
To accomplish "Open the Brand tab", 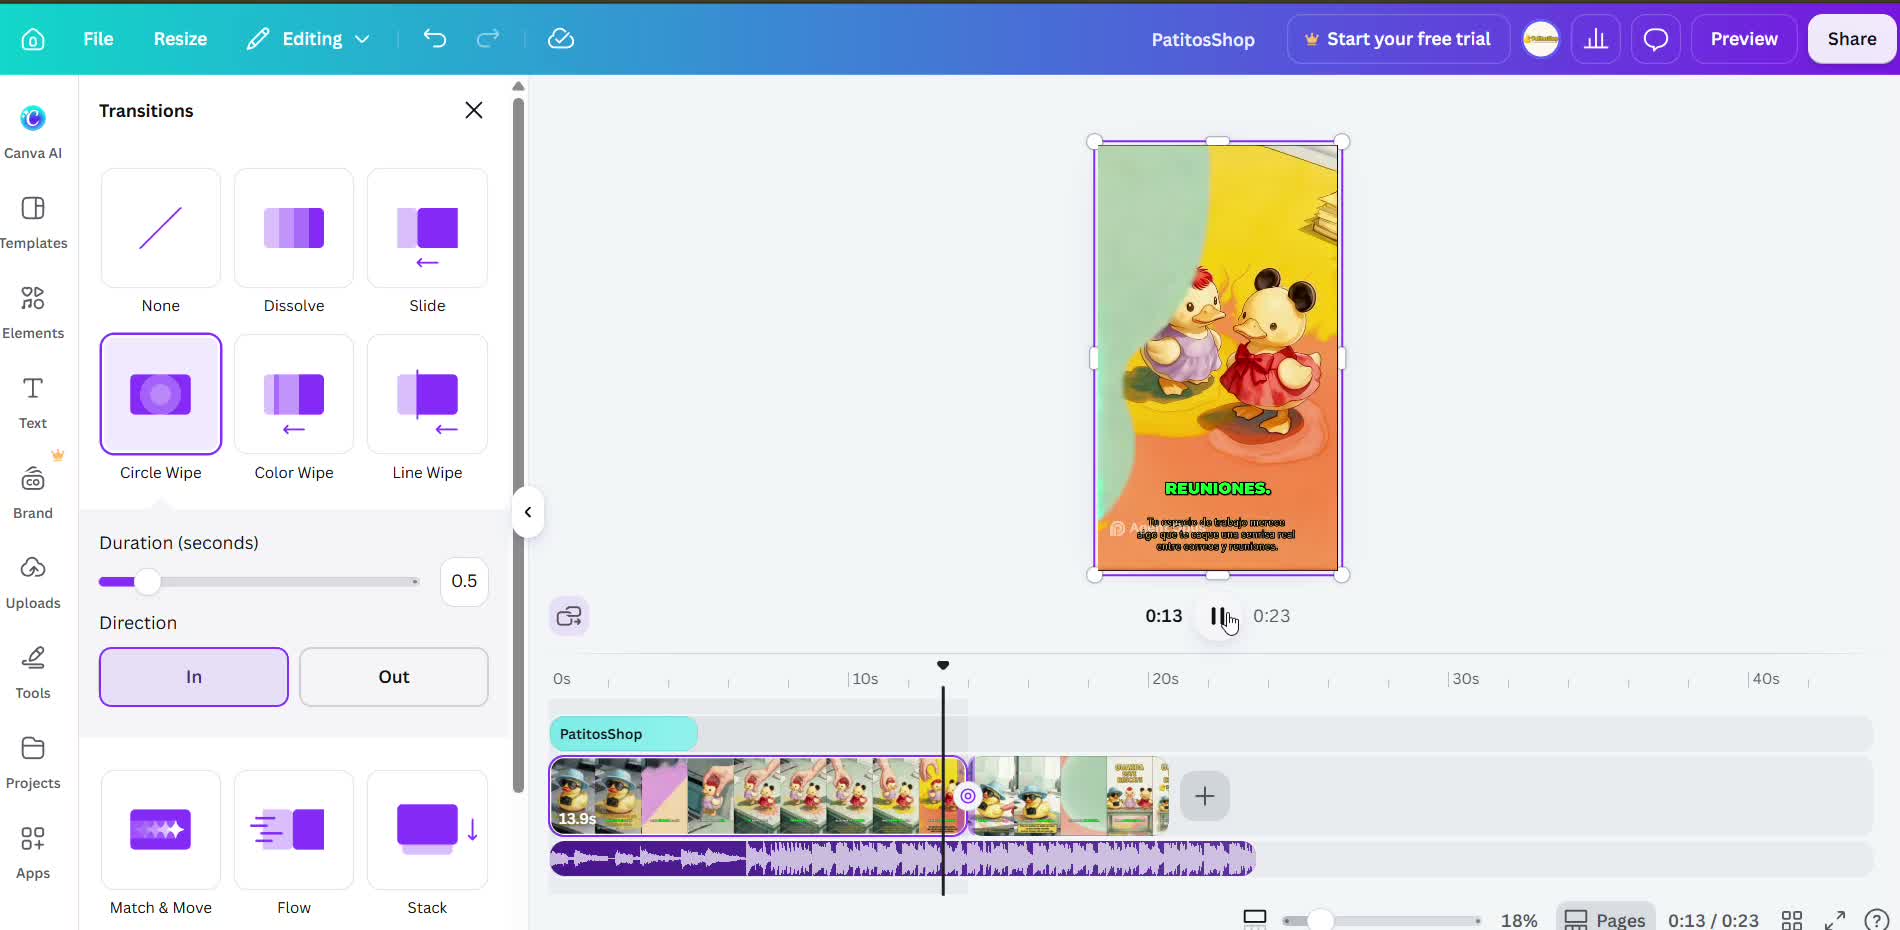I will pyautogui.click(x=33, y=492).
